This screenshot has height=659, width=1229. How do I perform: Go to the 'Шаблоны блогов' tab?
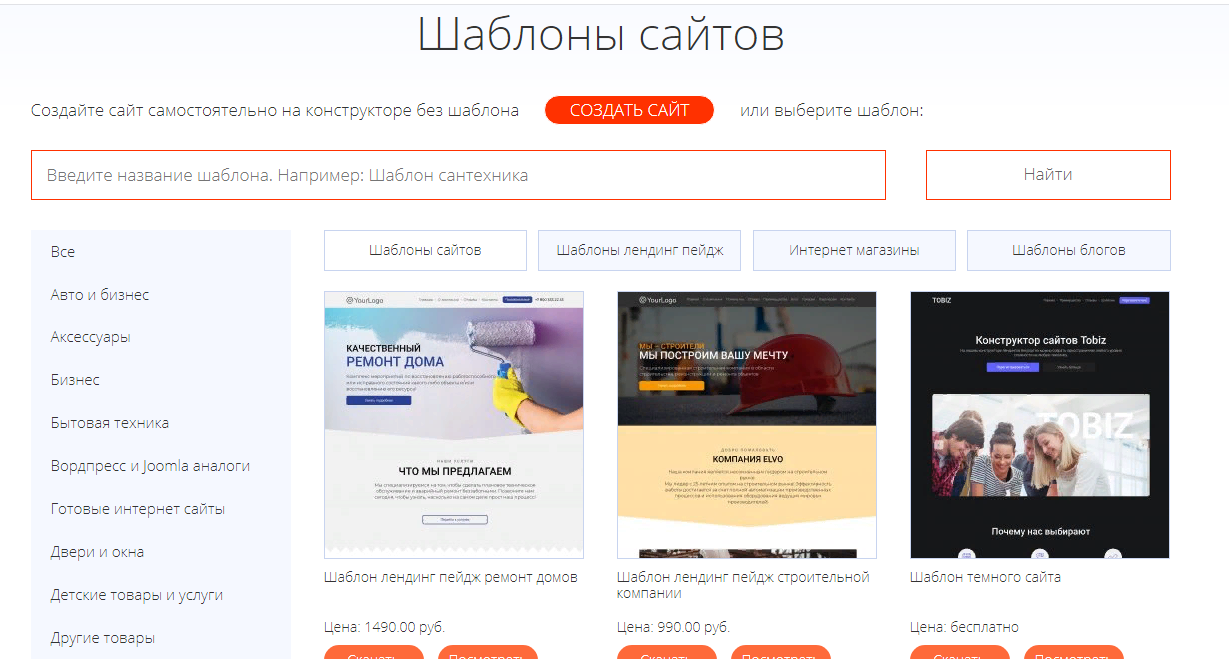1068,250
